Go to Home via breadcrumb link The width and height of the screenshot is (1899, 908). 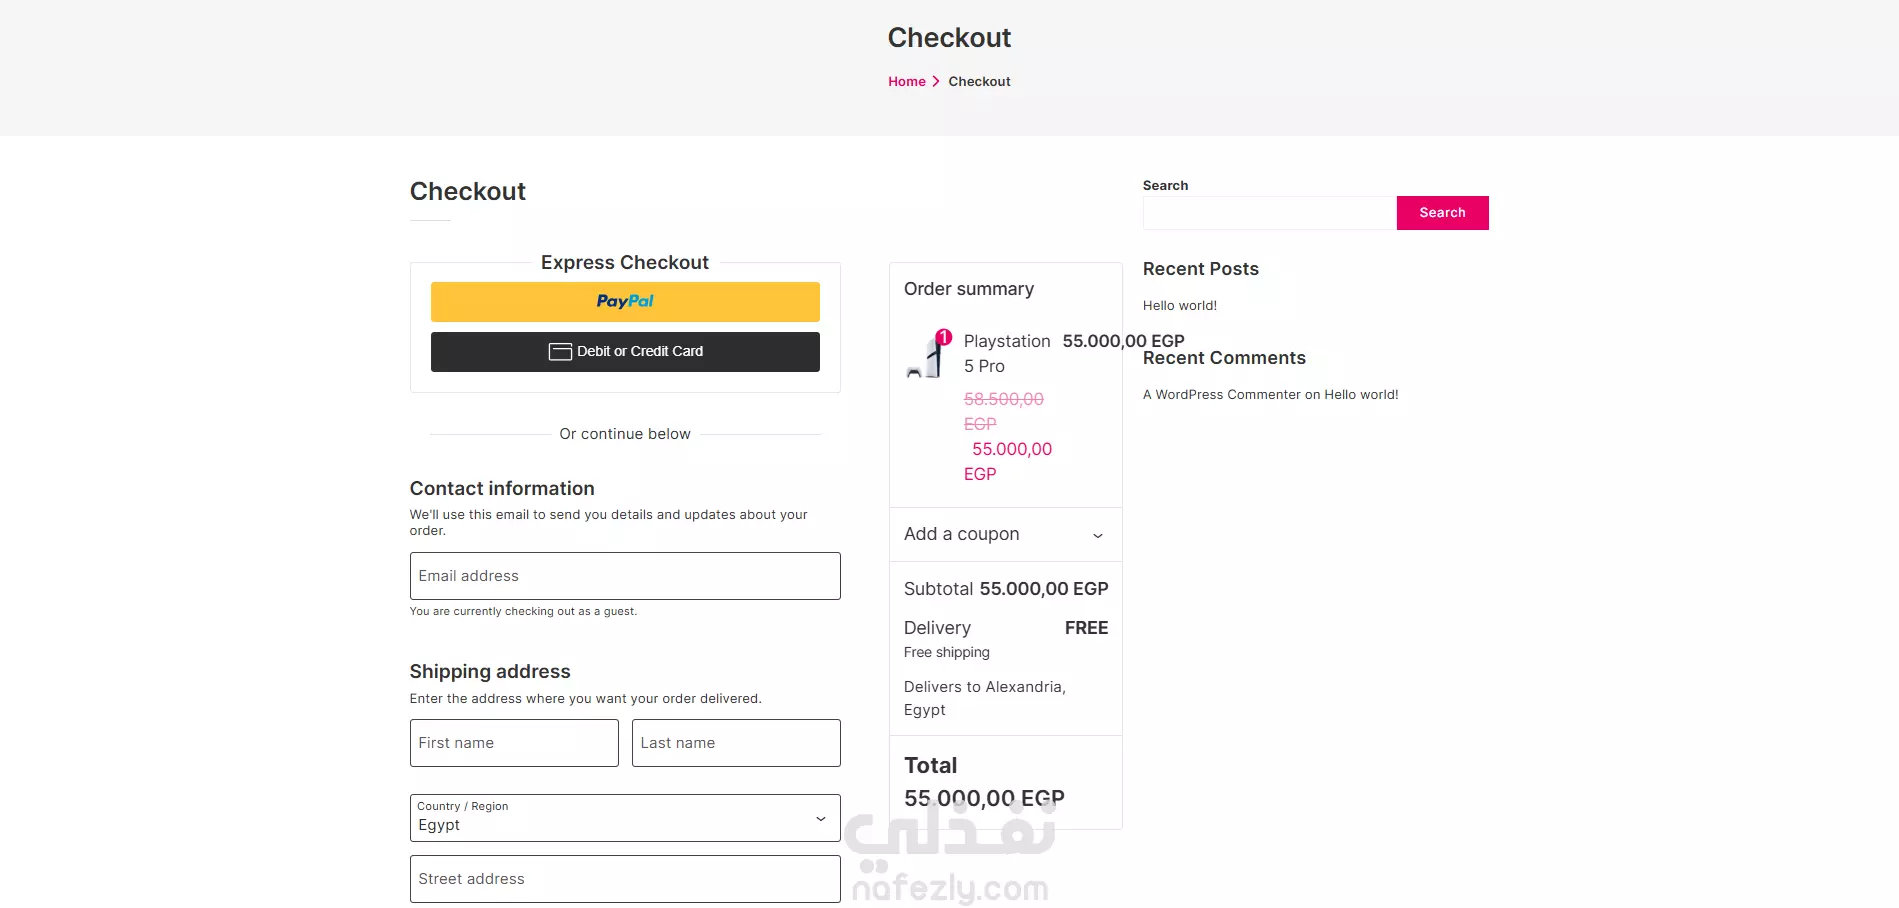point(907,82)
